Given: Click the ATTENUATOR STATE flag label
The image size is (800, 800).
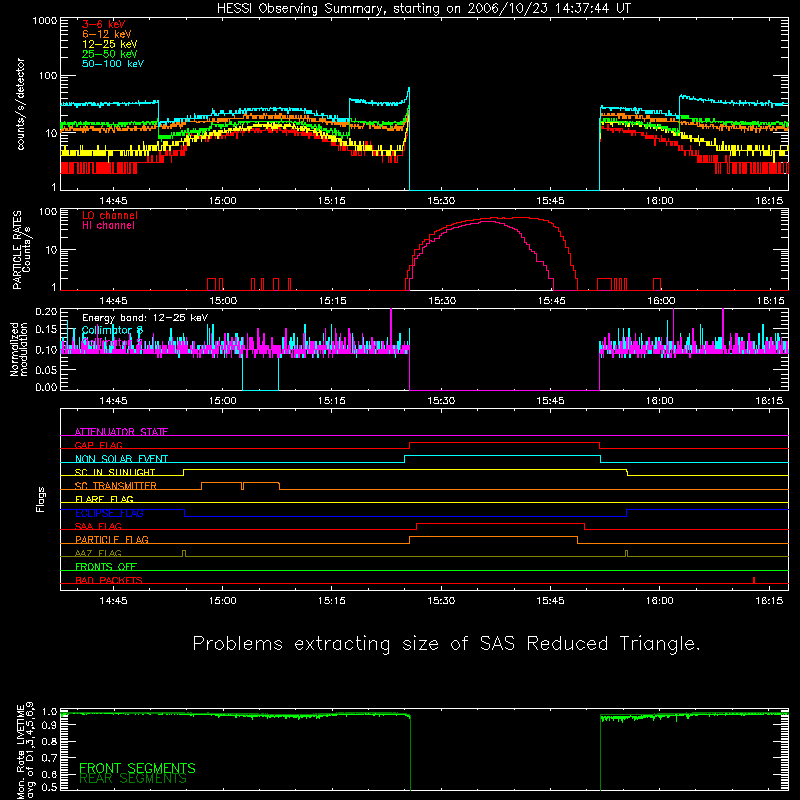Looking at the screenshot, I should (121, 432).
